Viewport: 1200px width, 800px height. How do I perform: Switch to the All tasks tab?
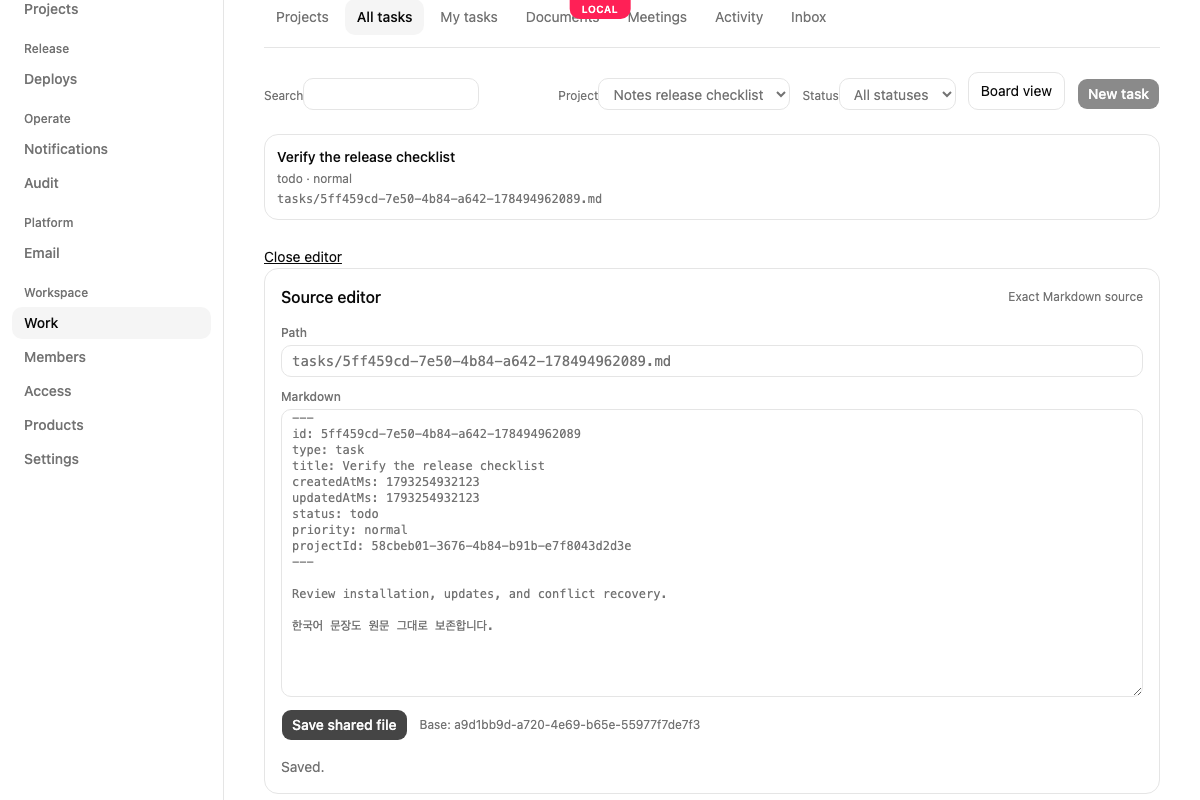384,17
